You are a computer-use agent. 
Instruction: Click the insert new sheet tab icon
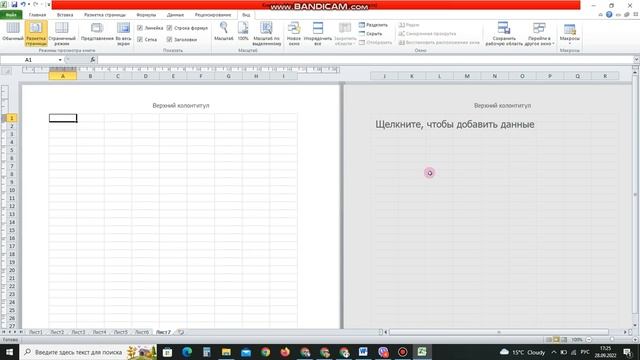coord(181,332)
